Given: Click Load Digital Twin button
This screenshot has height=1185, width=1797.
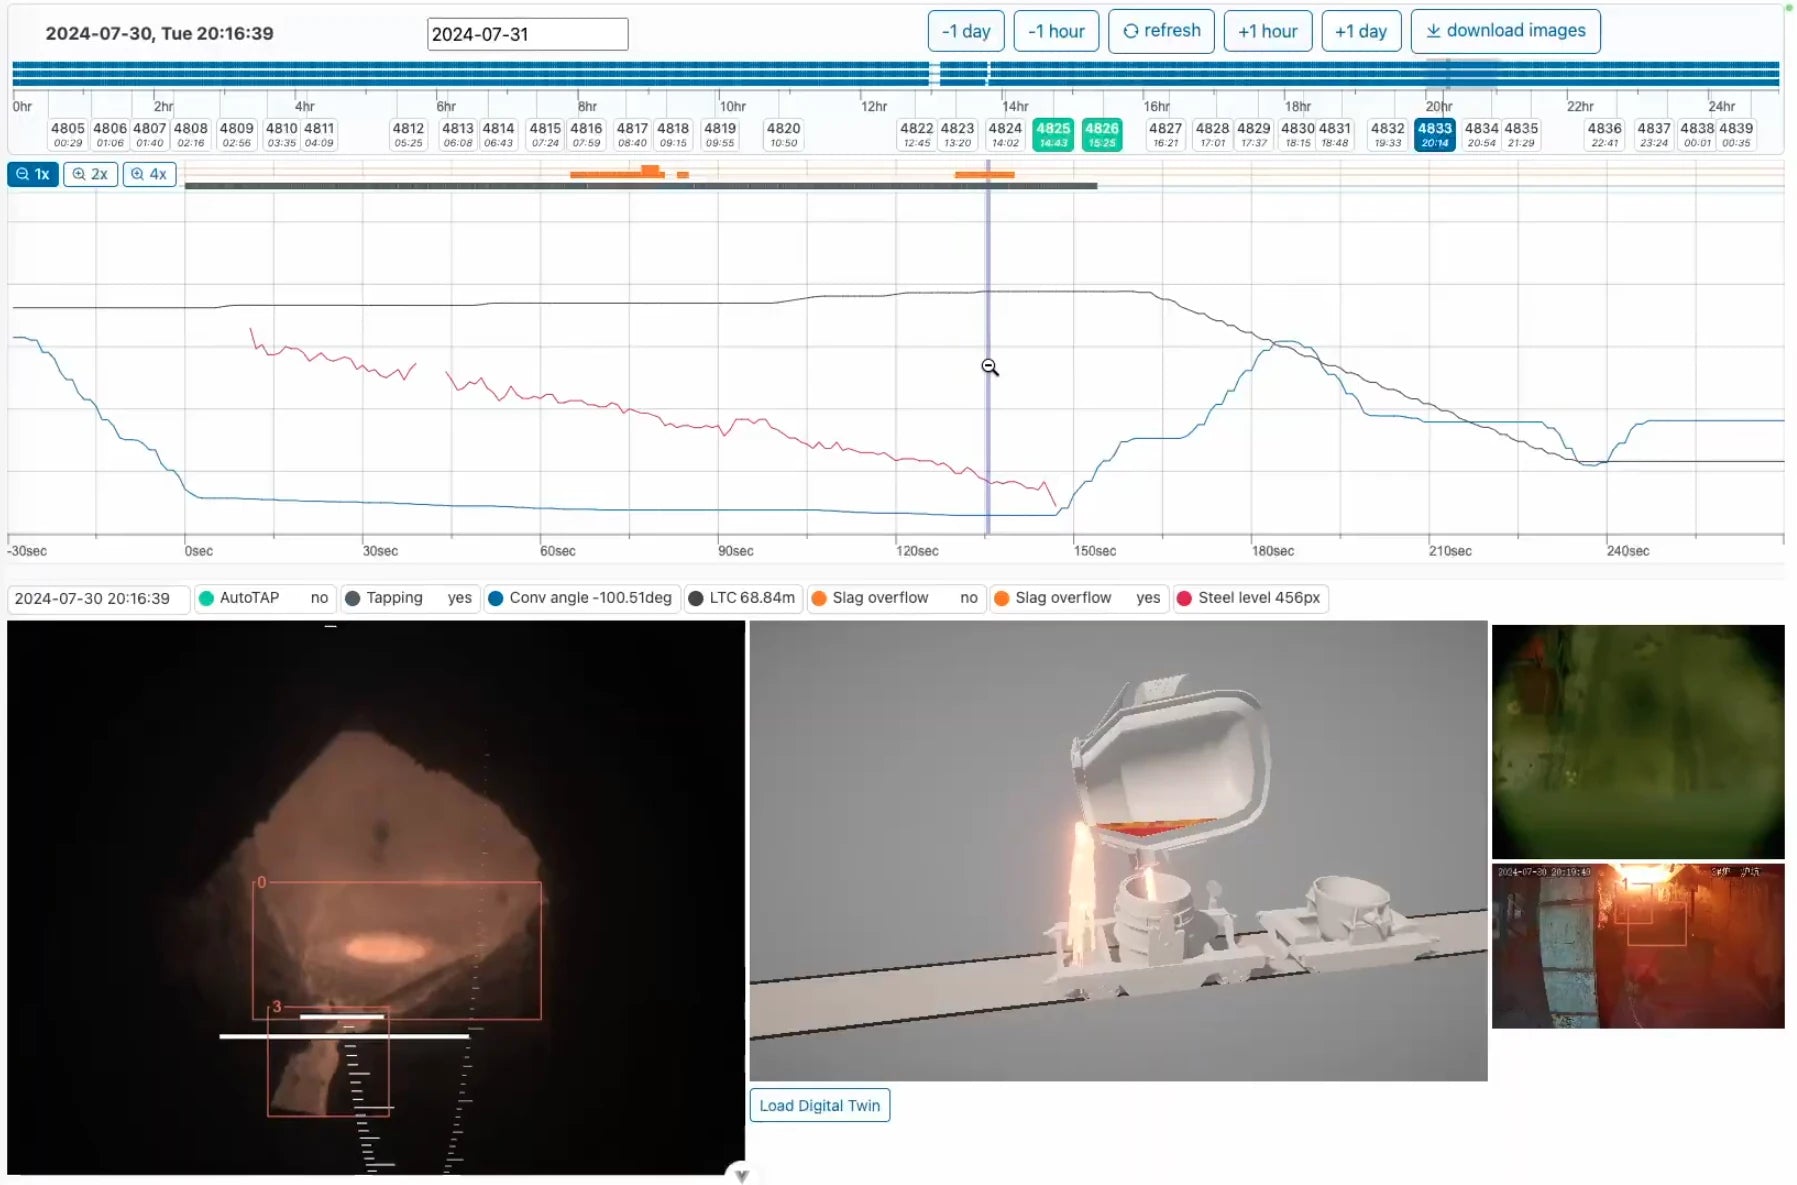Looking at the screenshot, I should [819, 1105].
